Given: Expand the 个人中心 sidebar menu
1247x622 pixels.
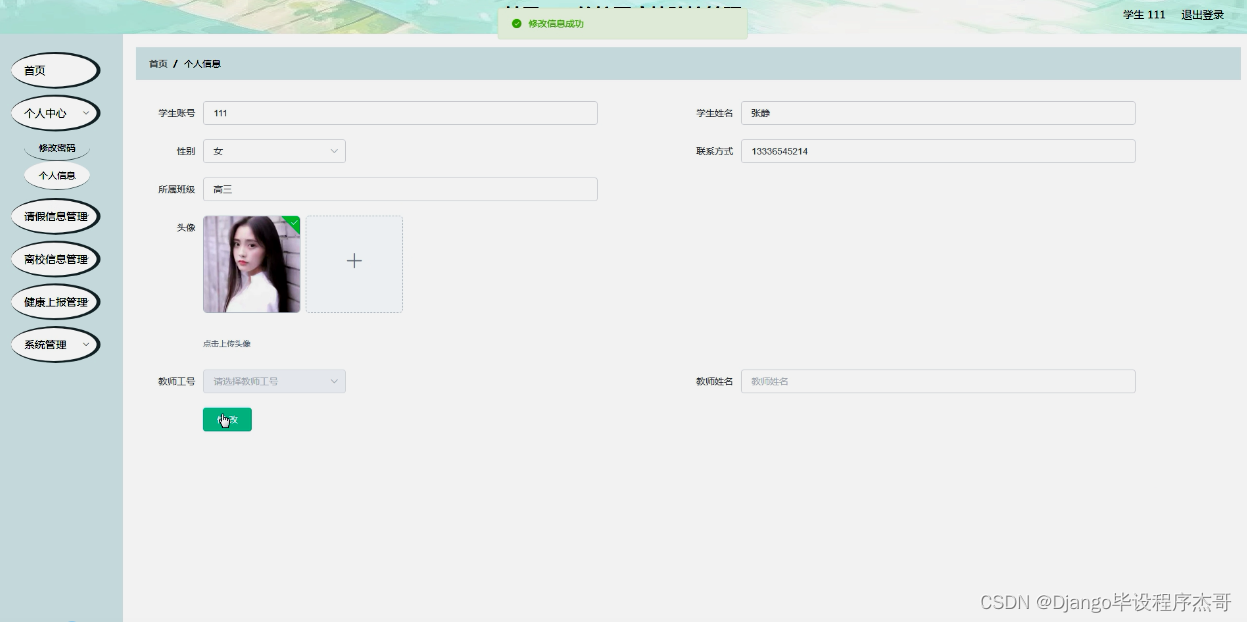Looking at the screenshot, I should point(55,114).
